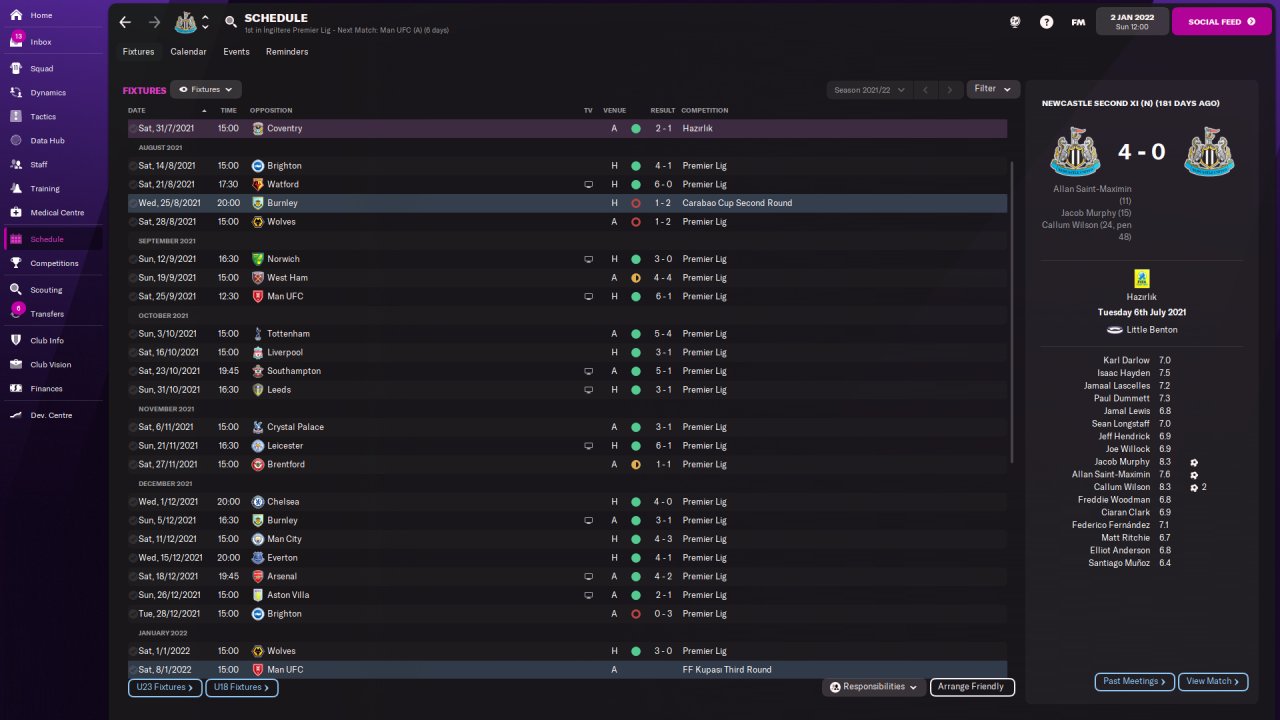1280x720 pixels.
Task: Toggle the marker circle for Chelsea fixture
Action: [x=133, y=502]
